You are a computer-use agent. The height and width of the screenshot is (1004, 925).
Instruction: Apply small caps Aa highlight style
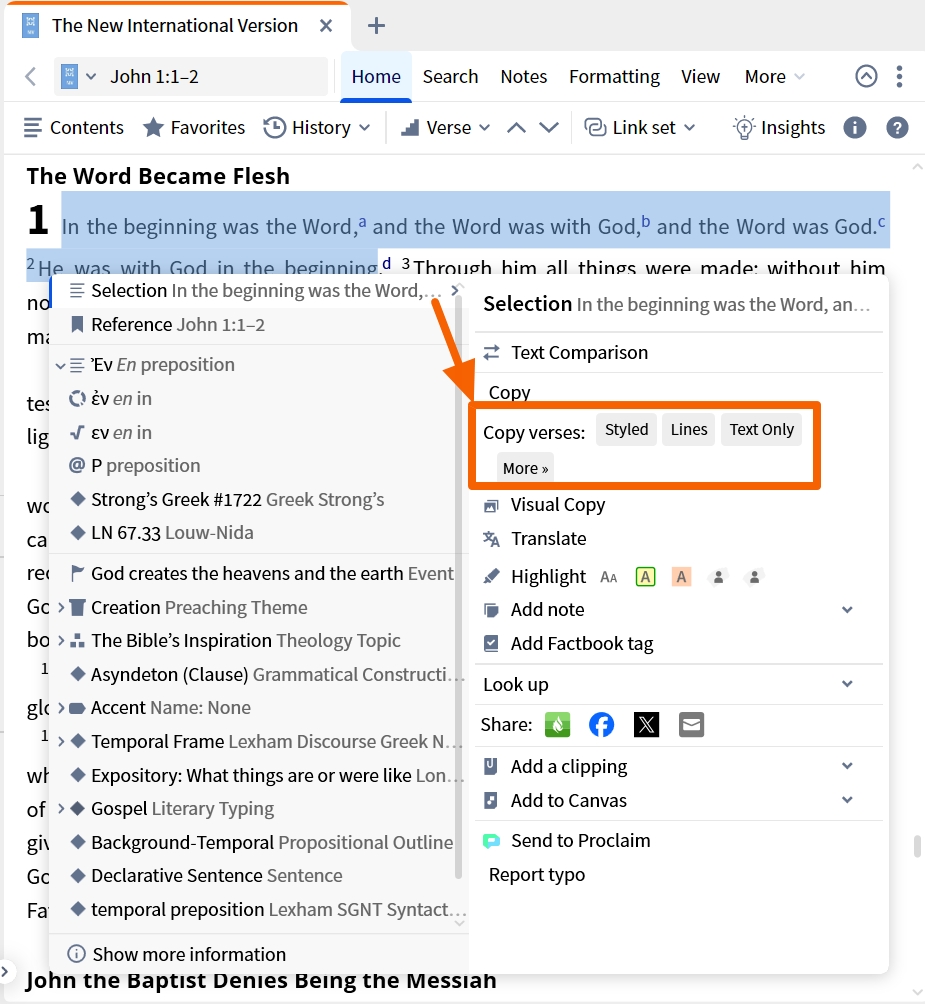(609, 577)
